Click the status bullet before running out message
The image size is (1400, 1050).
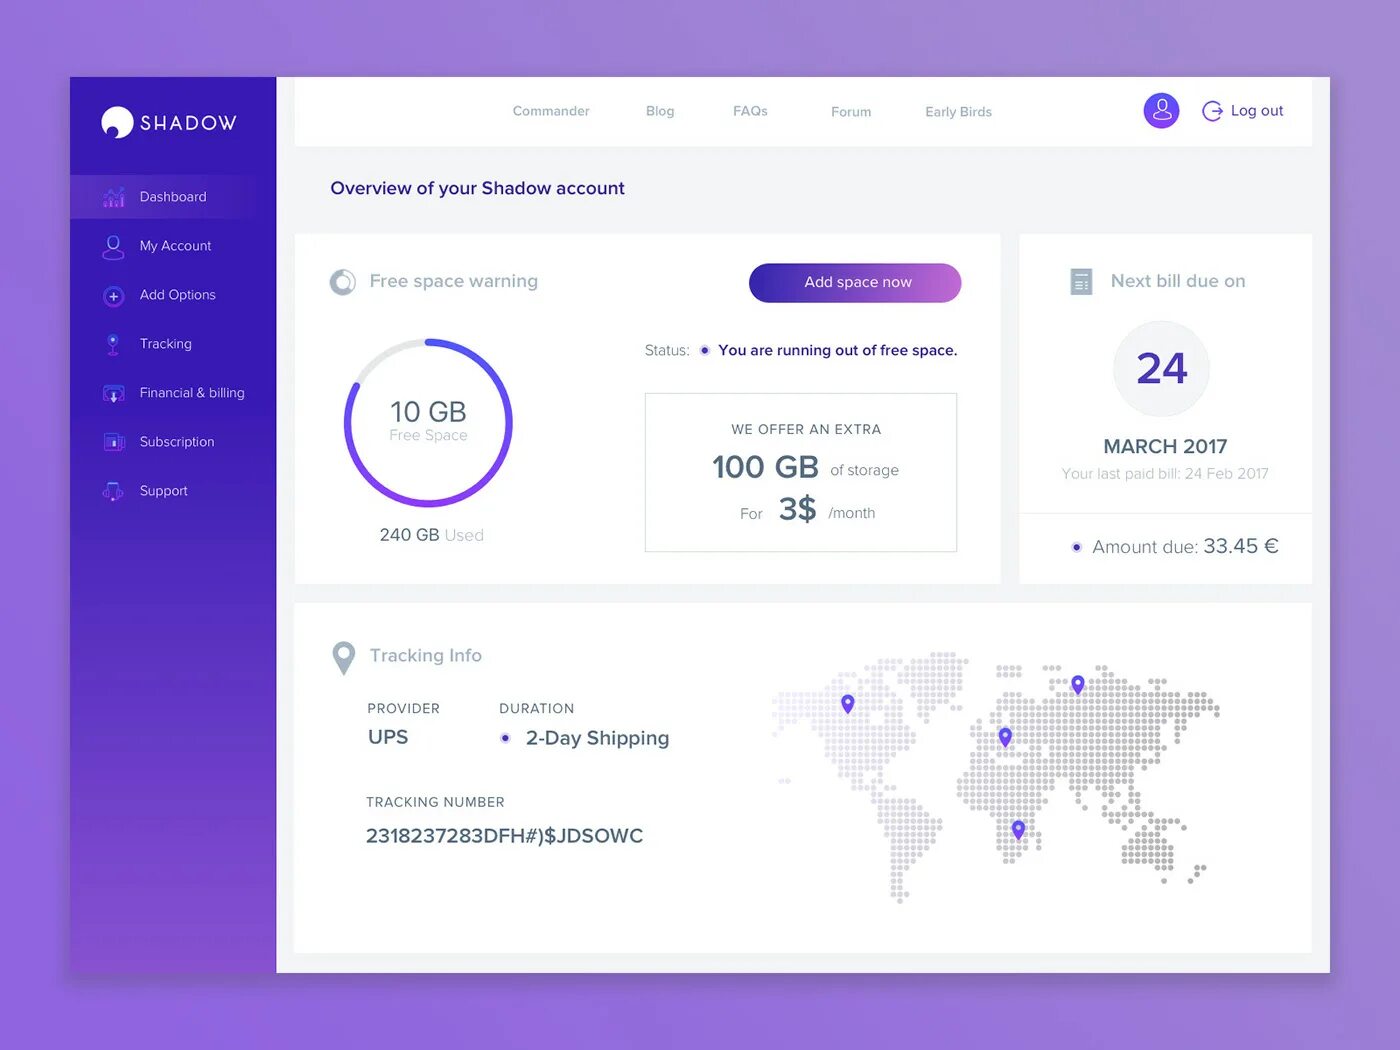(705, 350)
